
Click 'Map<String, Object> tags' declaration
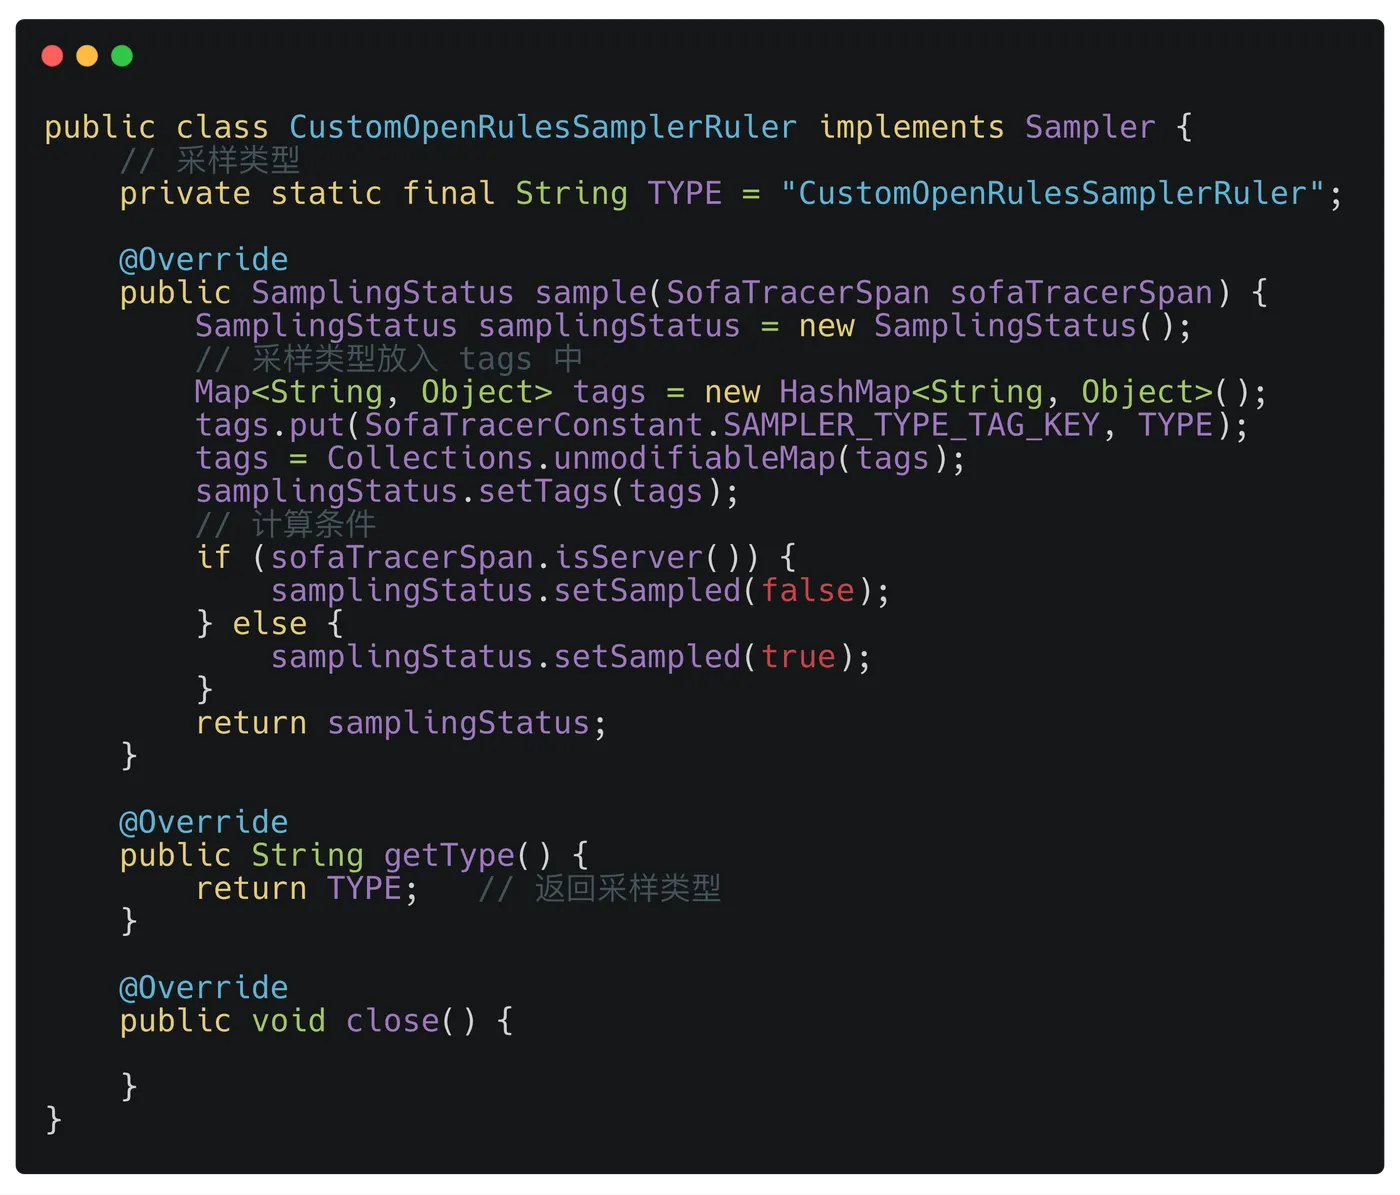coord(420,392)
